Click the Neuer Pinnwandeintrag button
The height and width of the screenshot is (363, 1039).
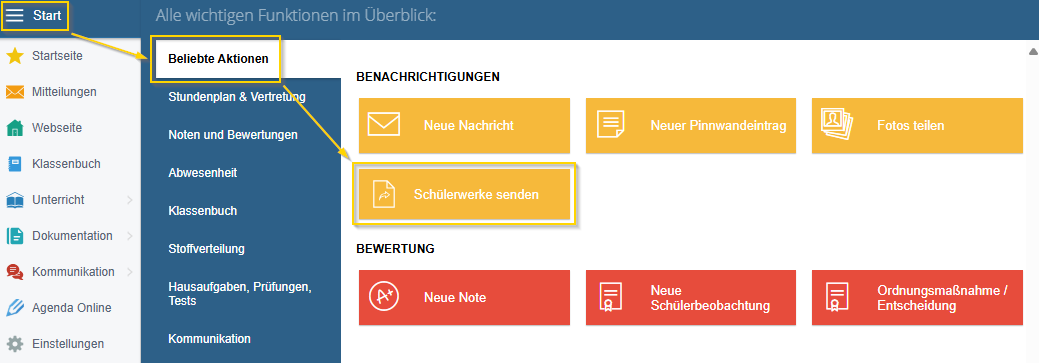pos(690,125)
